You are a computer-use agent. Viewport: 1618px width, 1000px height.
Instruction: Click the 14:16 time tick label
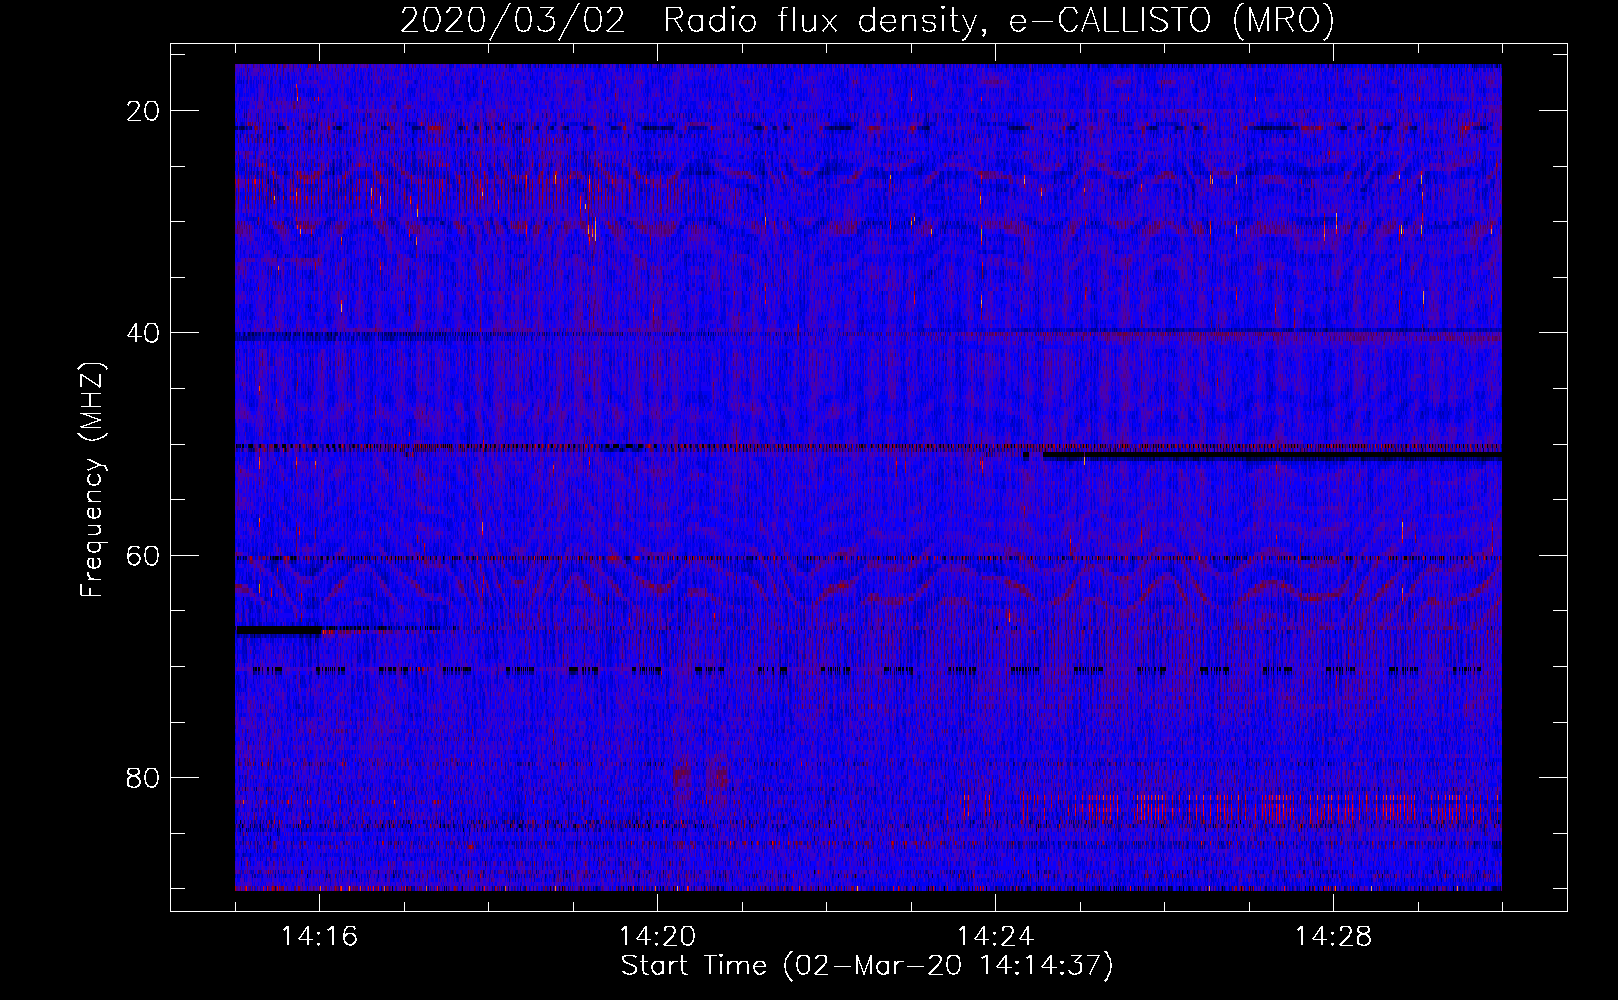[x=319, y=937]
